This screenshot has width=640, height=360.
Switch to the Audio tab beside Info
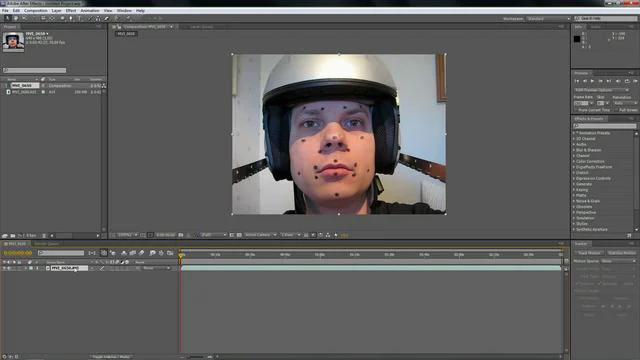[x=596, y=27]
